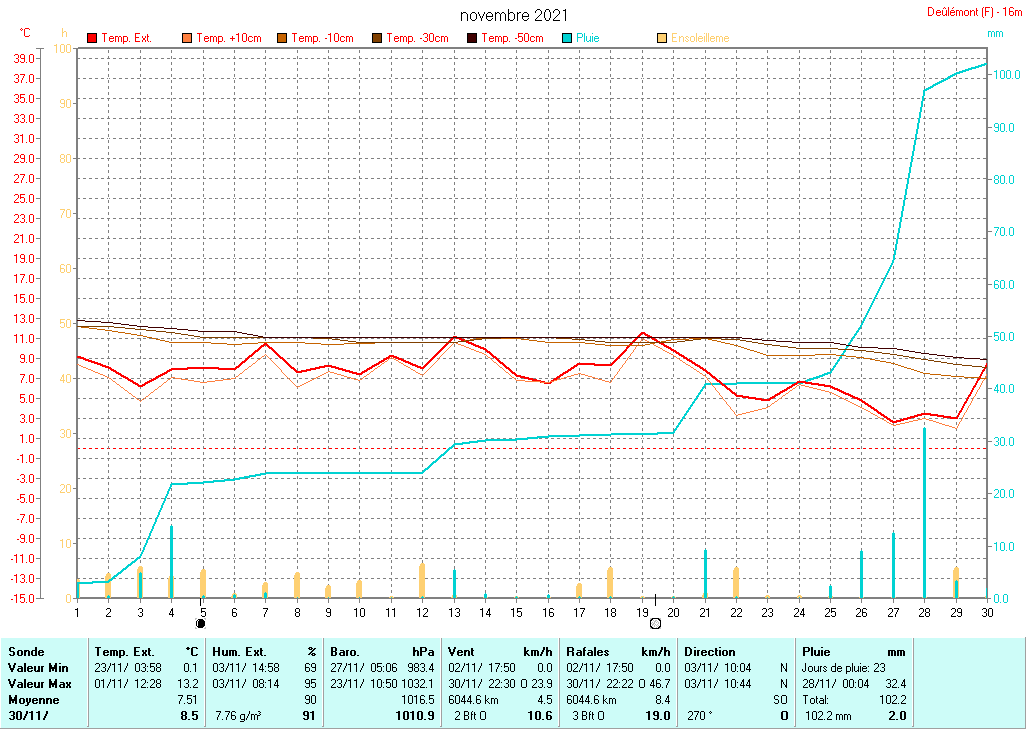The image size is (1026, 729).
Task: Click the Valeur Max row label
Action: [x=36, y=682]
